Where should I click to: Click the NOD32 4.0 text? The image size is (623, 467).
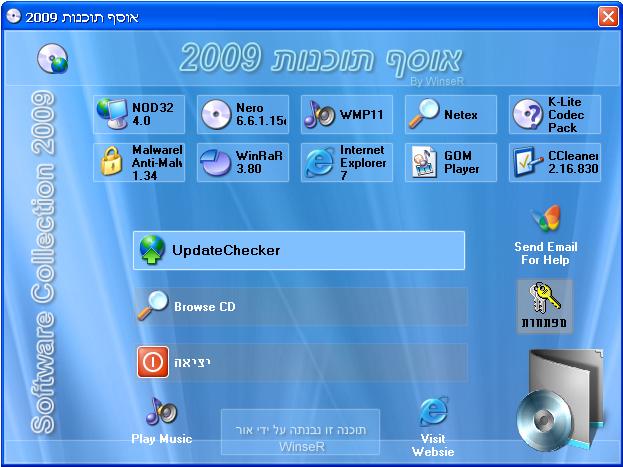(x=153, y=114)
